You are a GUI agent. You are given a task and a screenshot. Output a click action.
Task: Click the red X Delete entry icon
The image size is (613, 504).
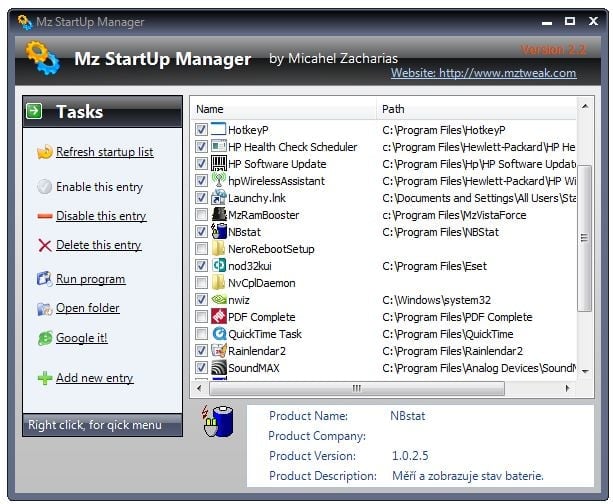pos(45,245)
